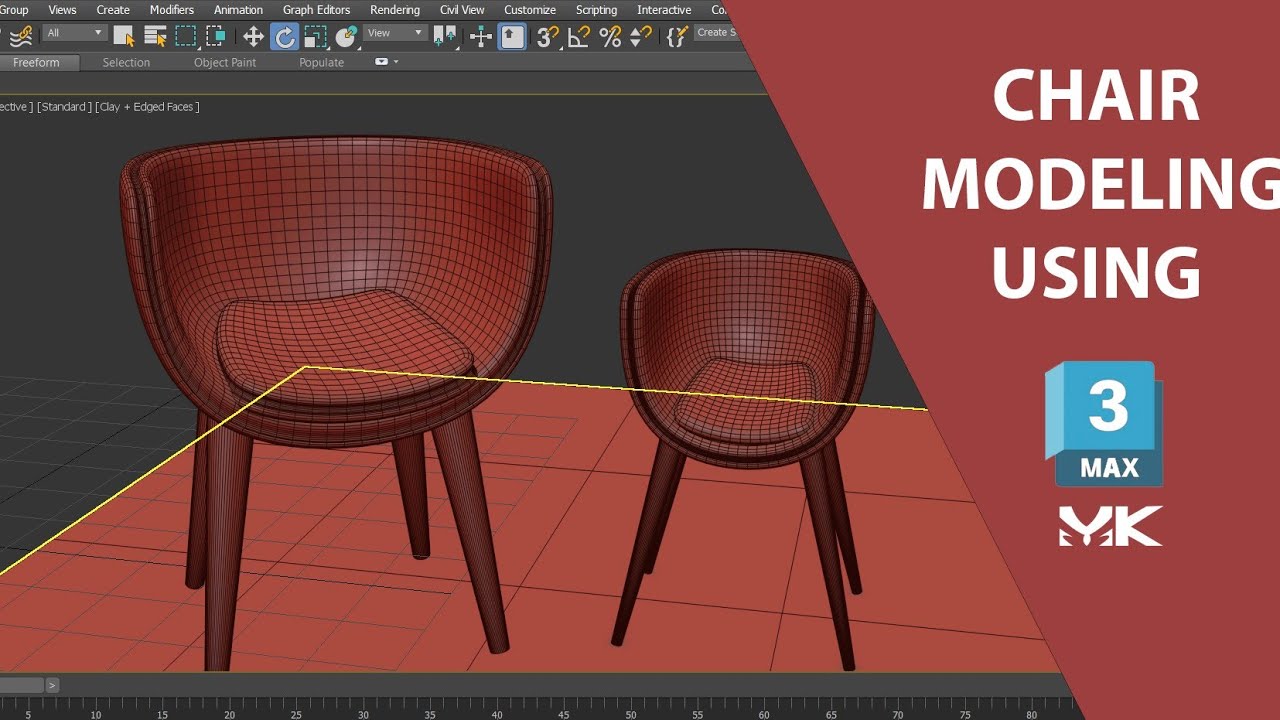This screenshot has width=1280, height=720.
Task: Switch to the Populate ribbon tab
Action: click(321, 62)
